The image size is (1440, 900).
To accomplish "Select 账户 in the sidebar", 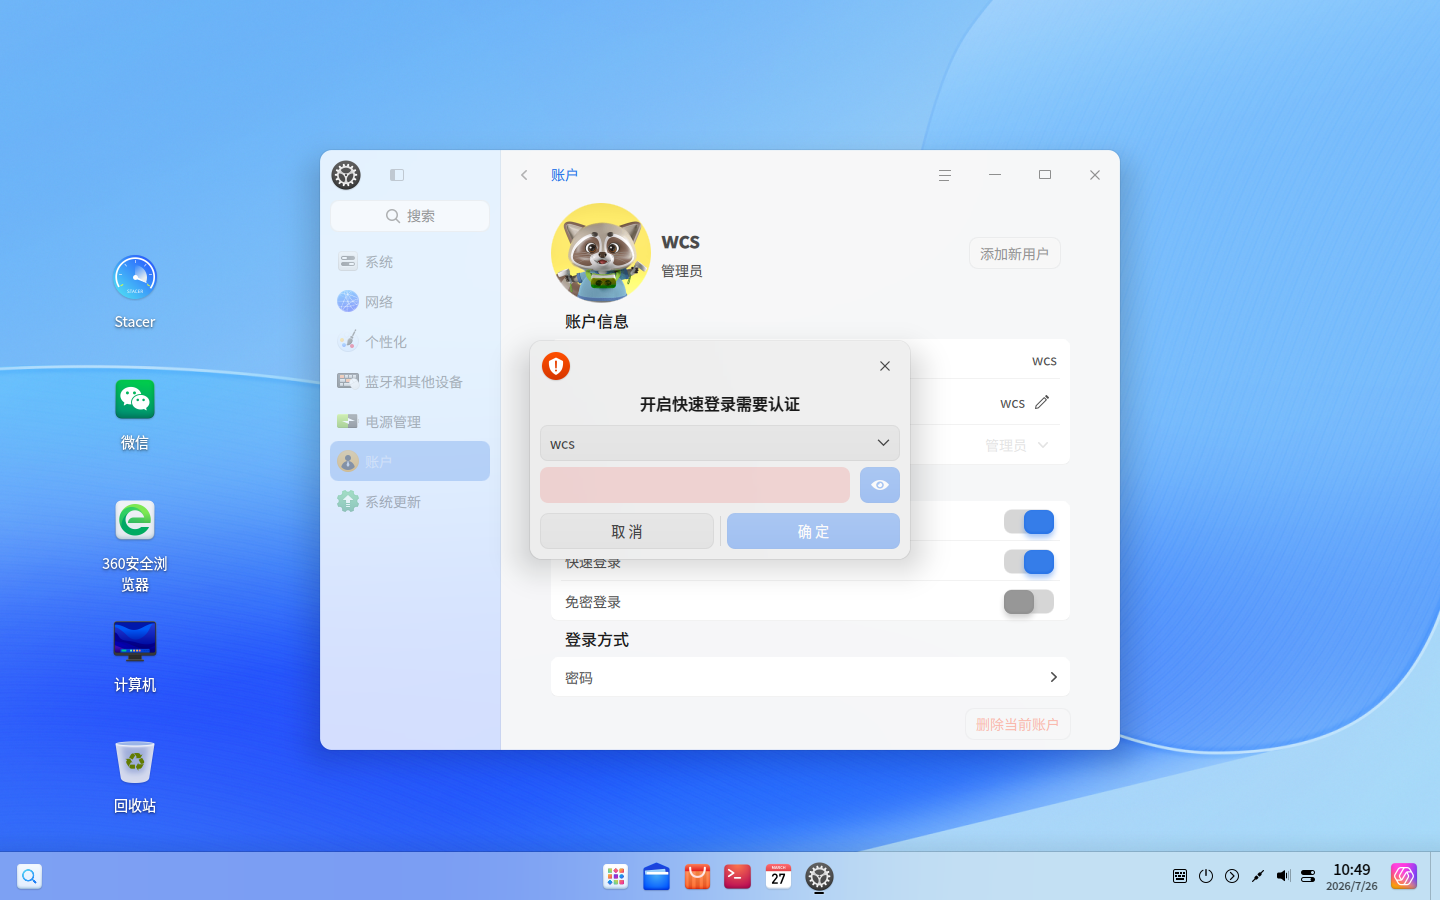I will pyautogui.click(x=410, y=461).
